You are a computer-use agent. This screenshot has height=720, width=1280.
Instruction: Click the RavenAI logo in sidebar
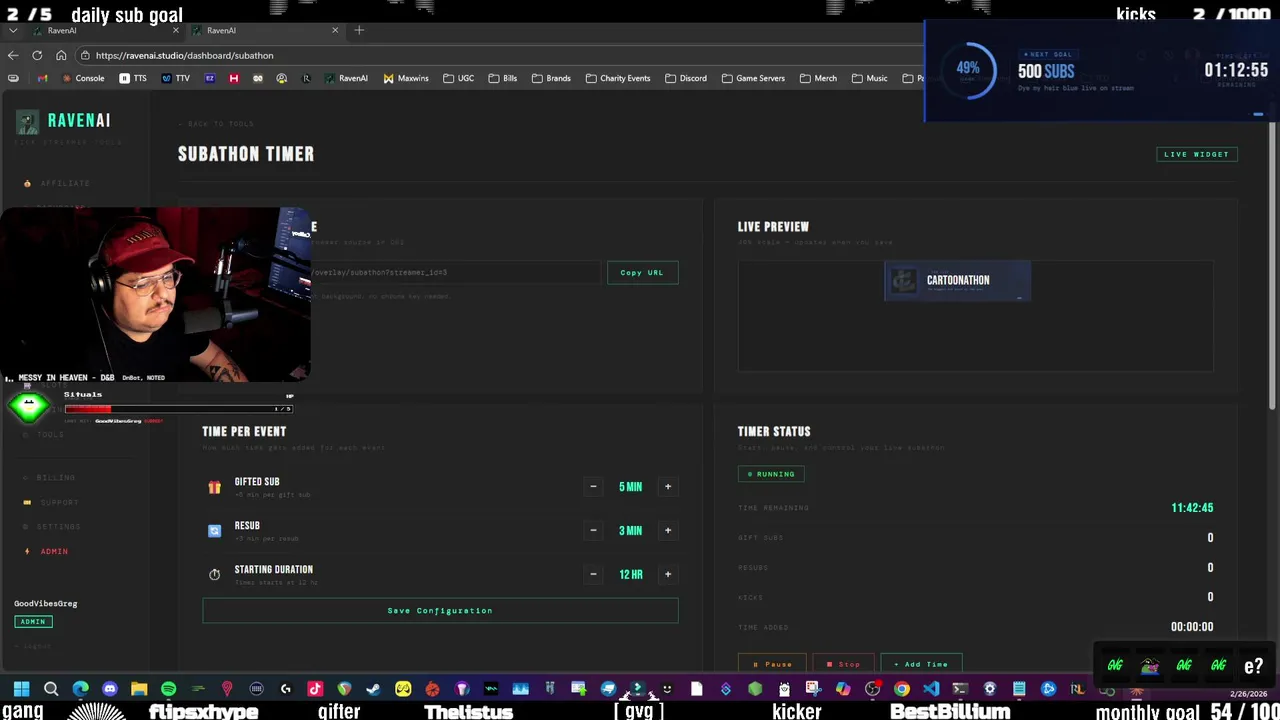[x=64, y=121]
